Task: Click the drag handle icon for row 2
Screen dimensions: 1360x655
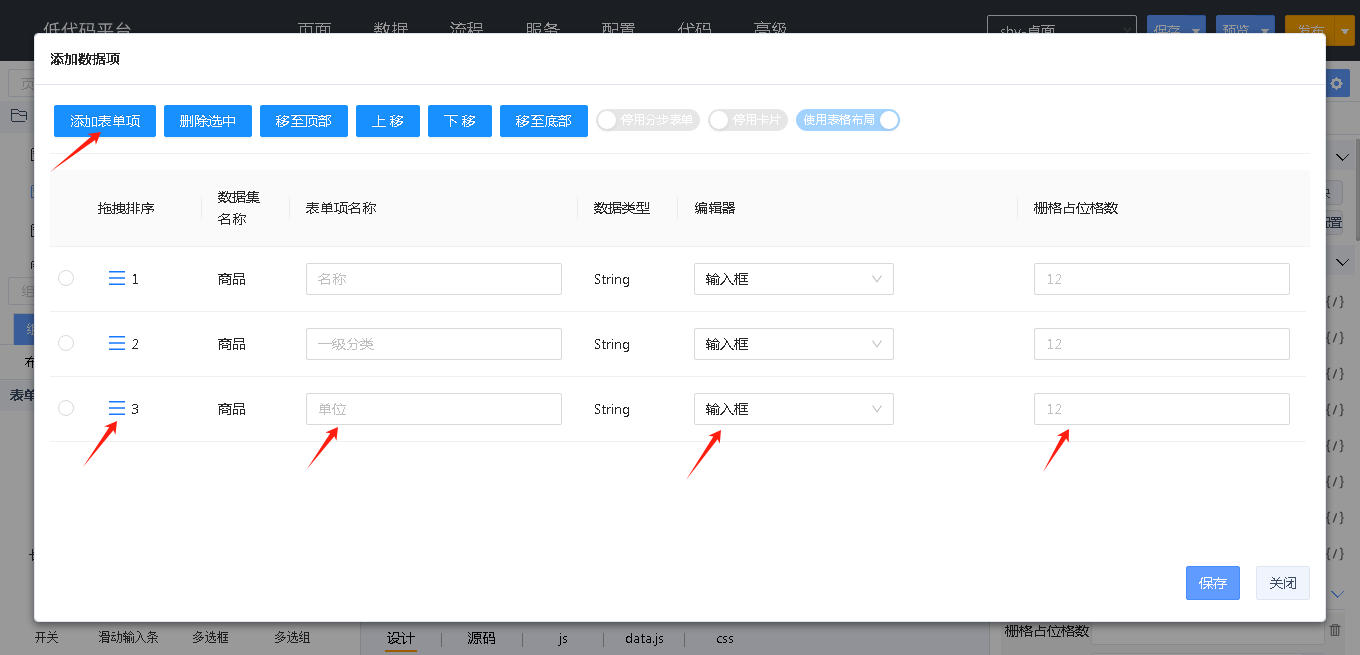Action: [x=116, y=344]
